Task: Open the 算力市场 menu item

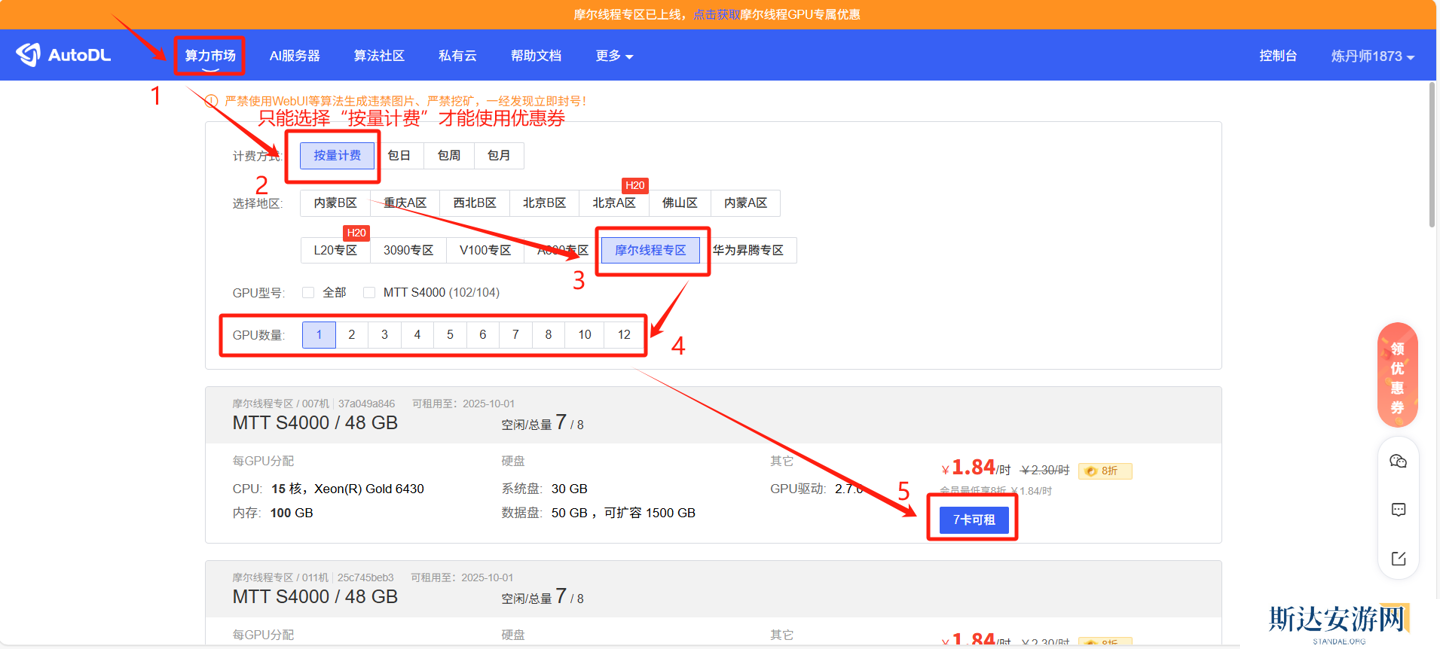Action: point(210,56)
